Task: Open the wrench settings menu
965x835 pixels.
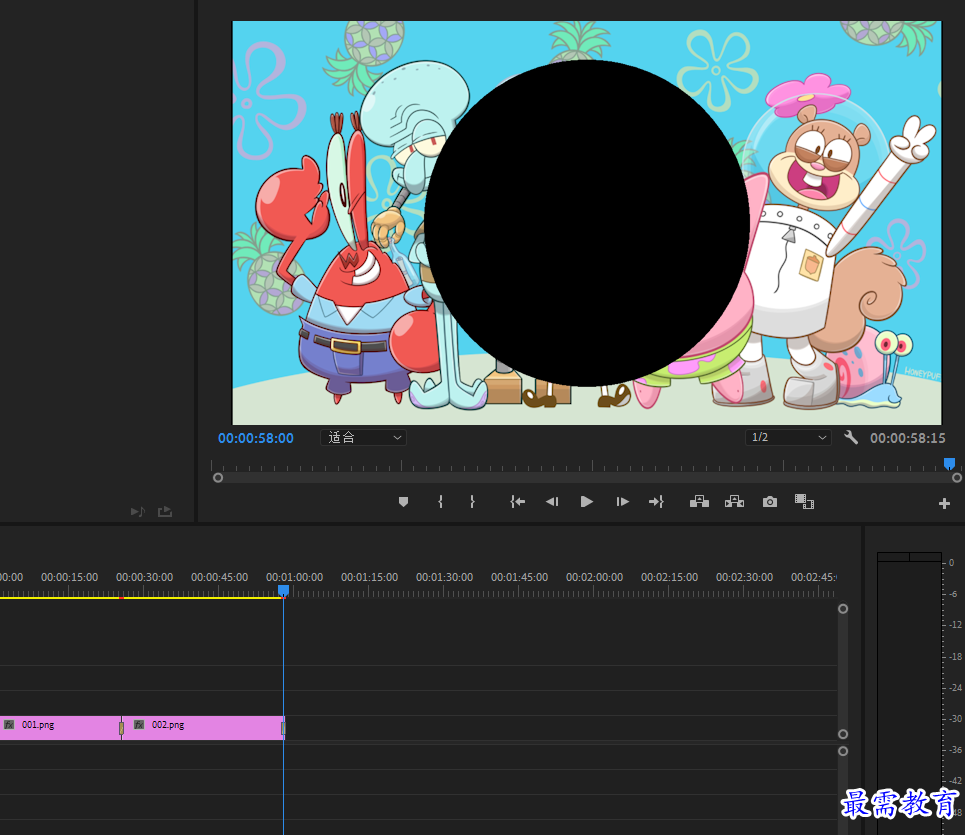Action: click(x=851, y=437)
